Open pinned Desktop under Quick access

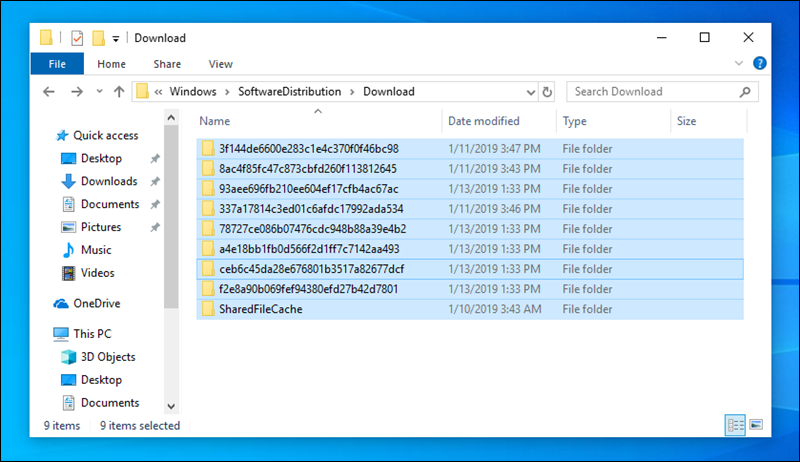92,159
